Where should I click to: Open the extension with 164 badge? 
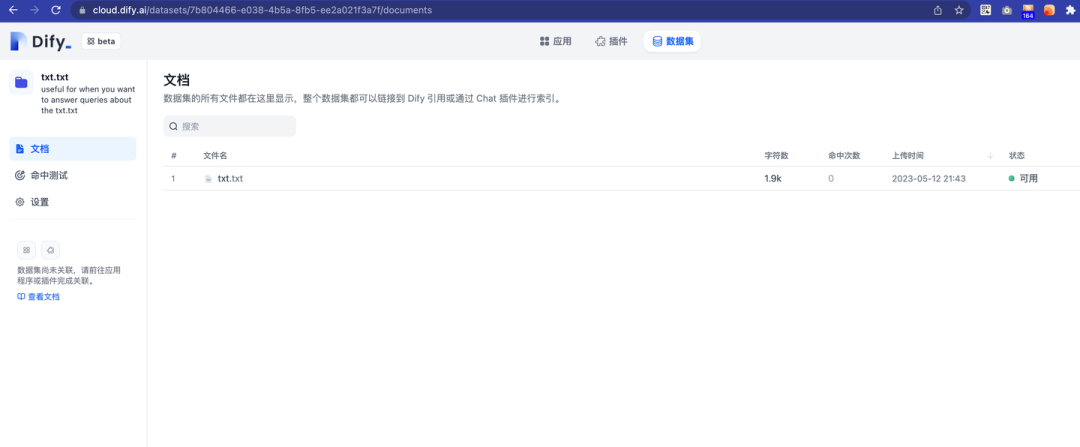point(1028,10)
